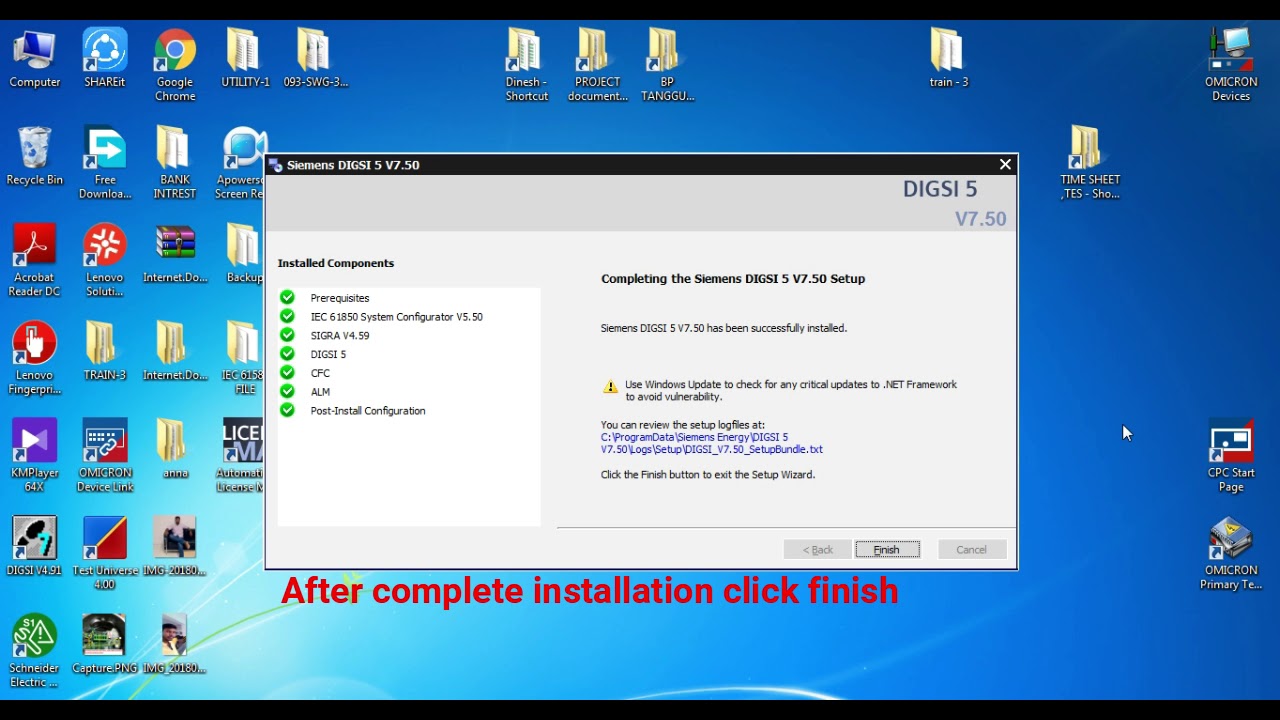This screenshot has width=1280, height=720.
Task: Open DIGSI V4.91 desktop icon
Action: [35, 547]
